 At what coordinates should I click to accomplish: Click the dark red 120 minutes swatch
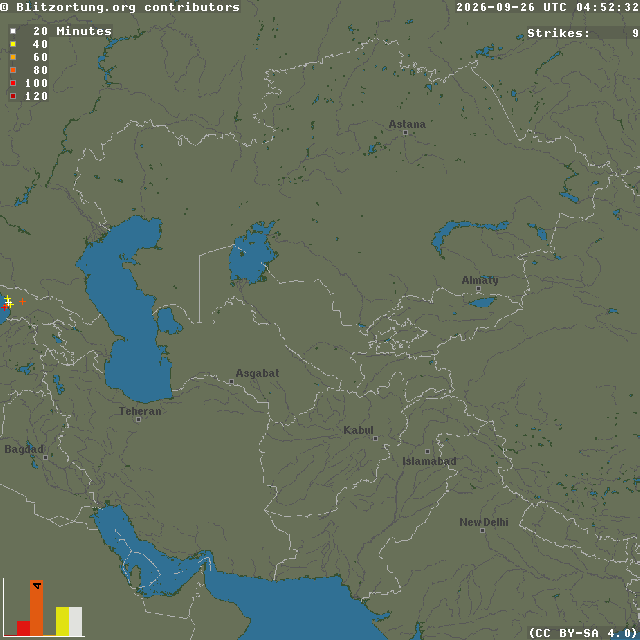point(13,96)
